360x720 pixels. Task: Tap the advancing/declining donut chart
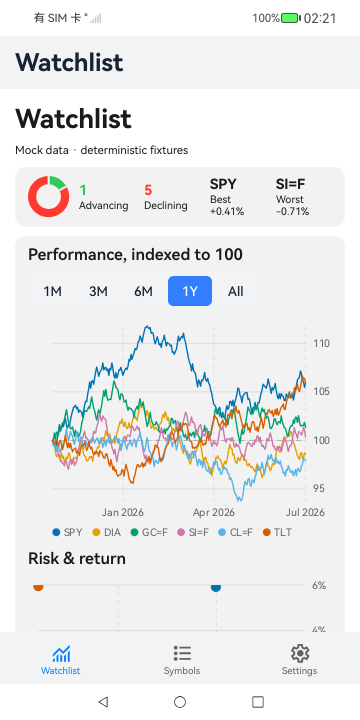(x=49, y=197)
